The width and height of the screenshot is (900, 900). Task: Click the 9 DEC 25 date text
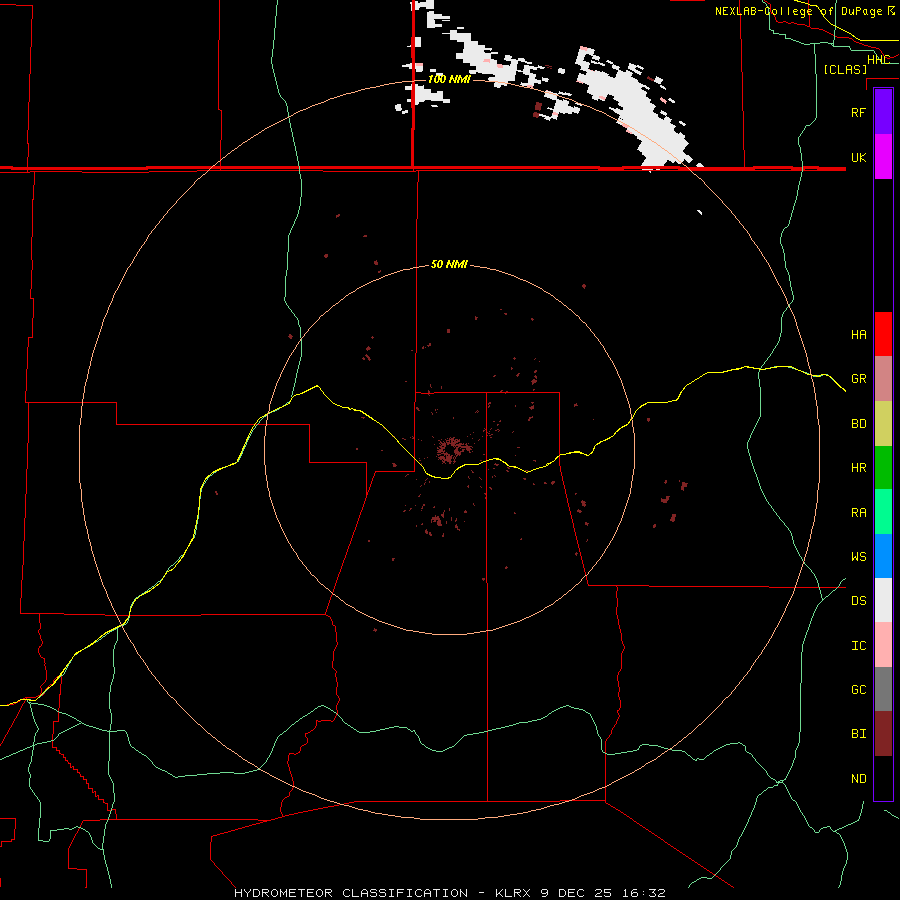pos(577,893)
